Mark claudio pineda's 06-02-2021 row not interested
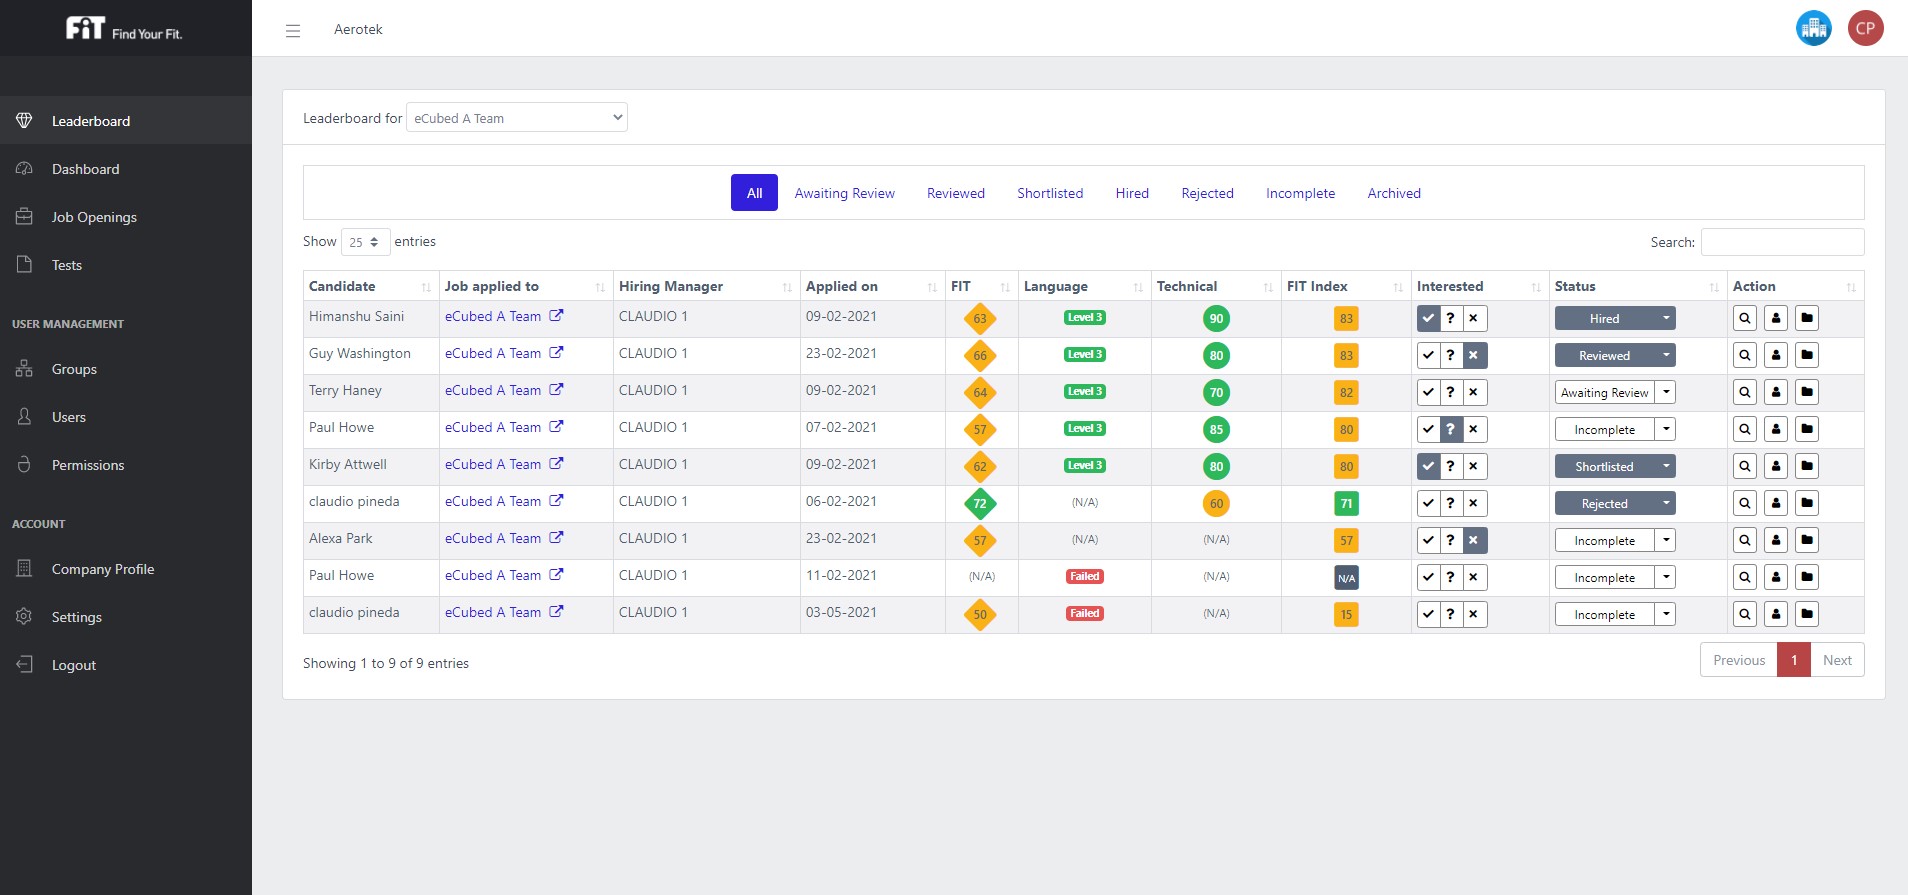This screenshot has width=1908, height=895. click(1473, 504)
